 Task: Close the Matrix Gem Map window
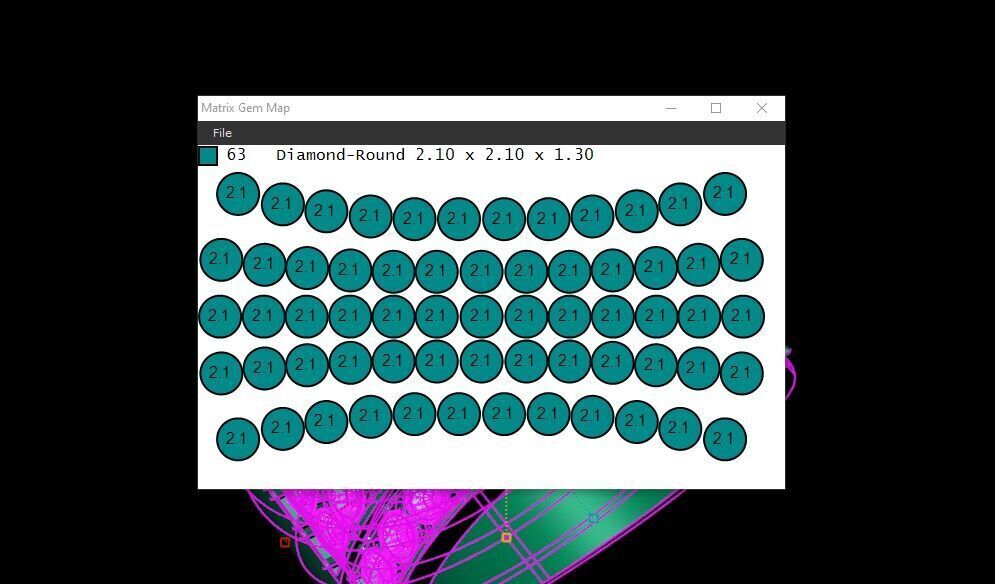coord(762,109)
